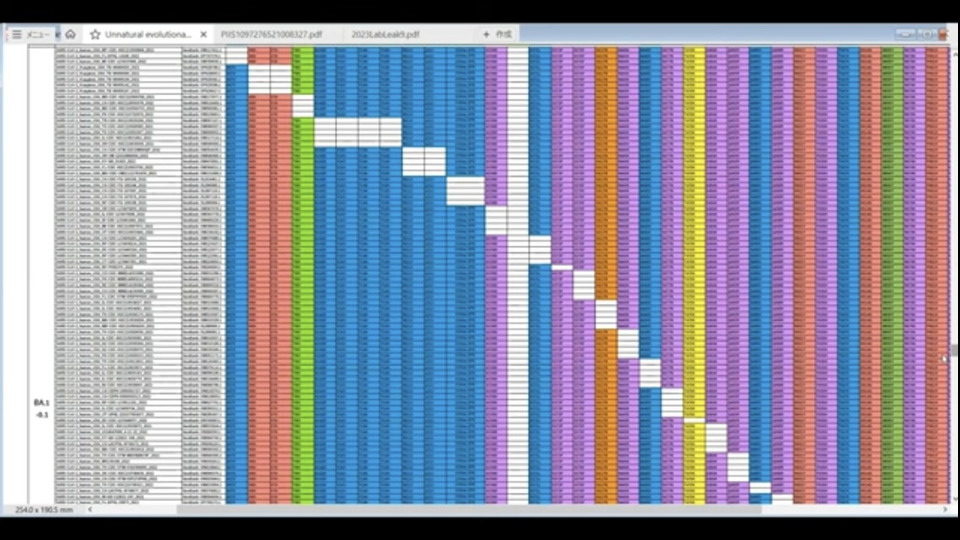This screenshot has height=540, width=960.
Task: Click the horizontal scrollbar thumb
Action: click(x=469, y=509)
